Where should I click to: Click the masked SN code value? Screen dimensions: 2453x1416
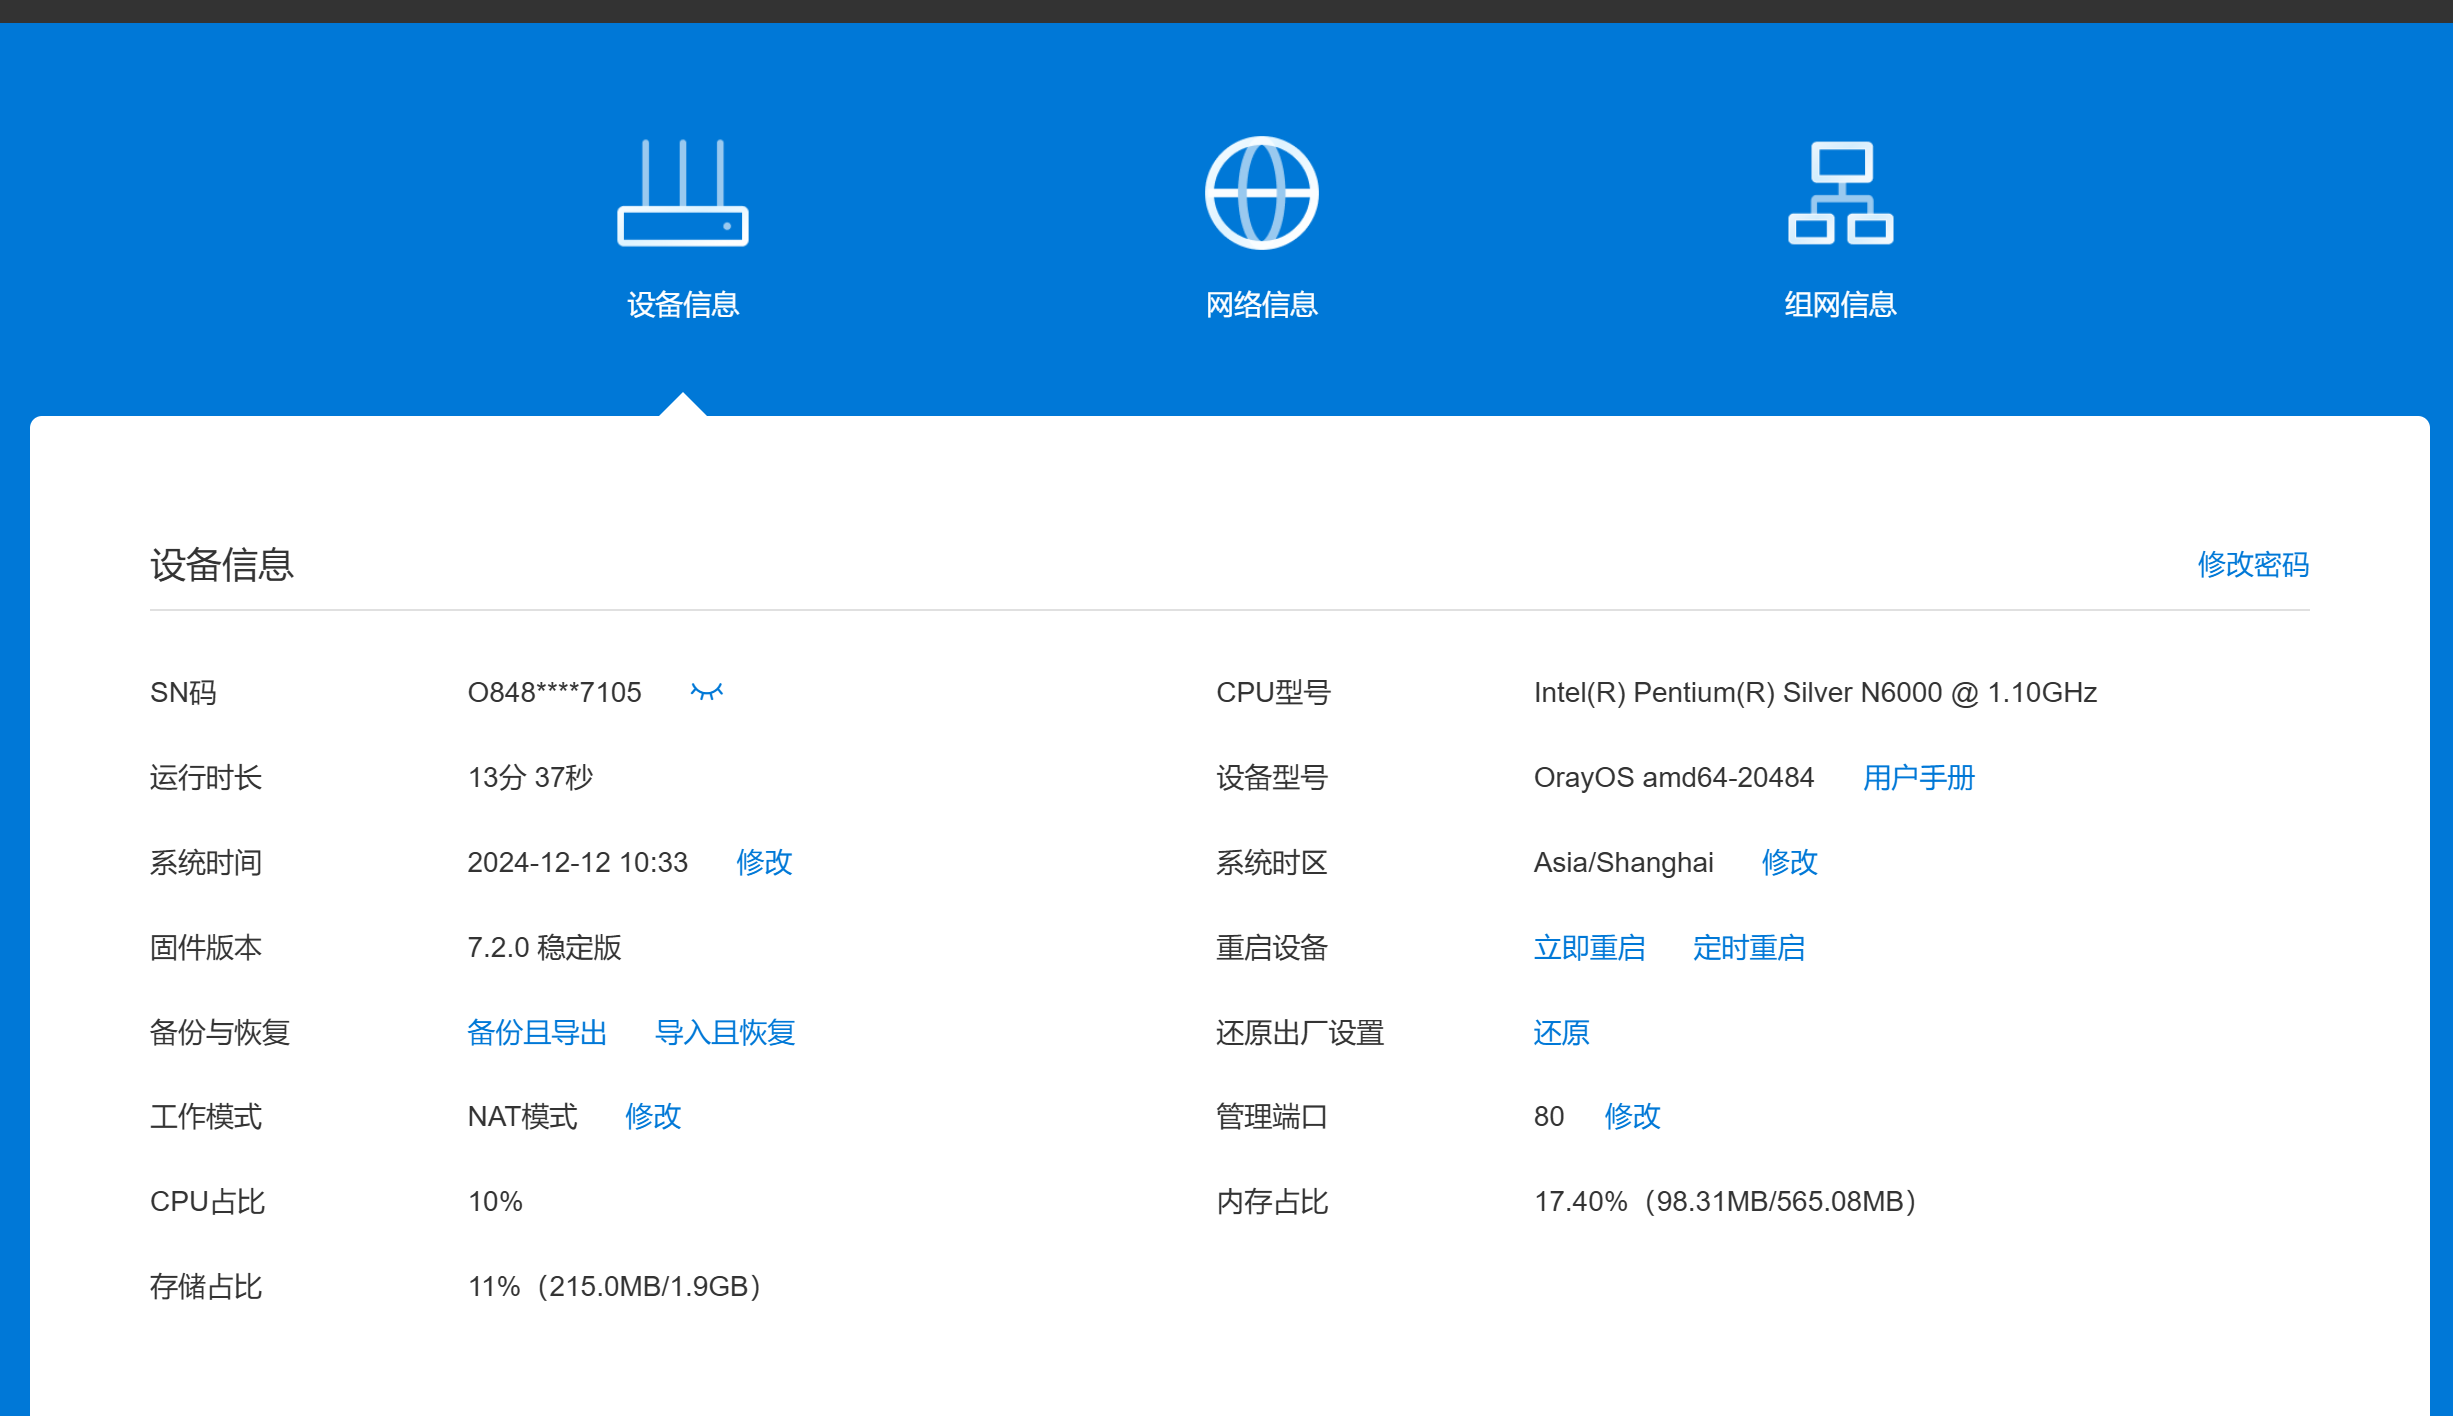click(x=554, y=692)
